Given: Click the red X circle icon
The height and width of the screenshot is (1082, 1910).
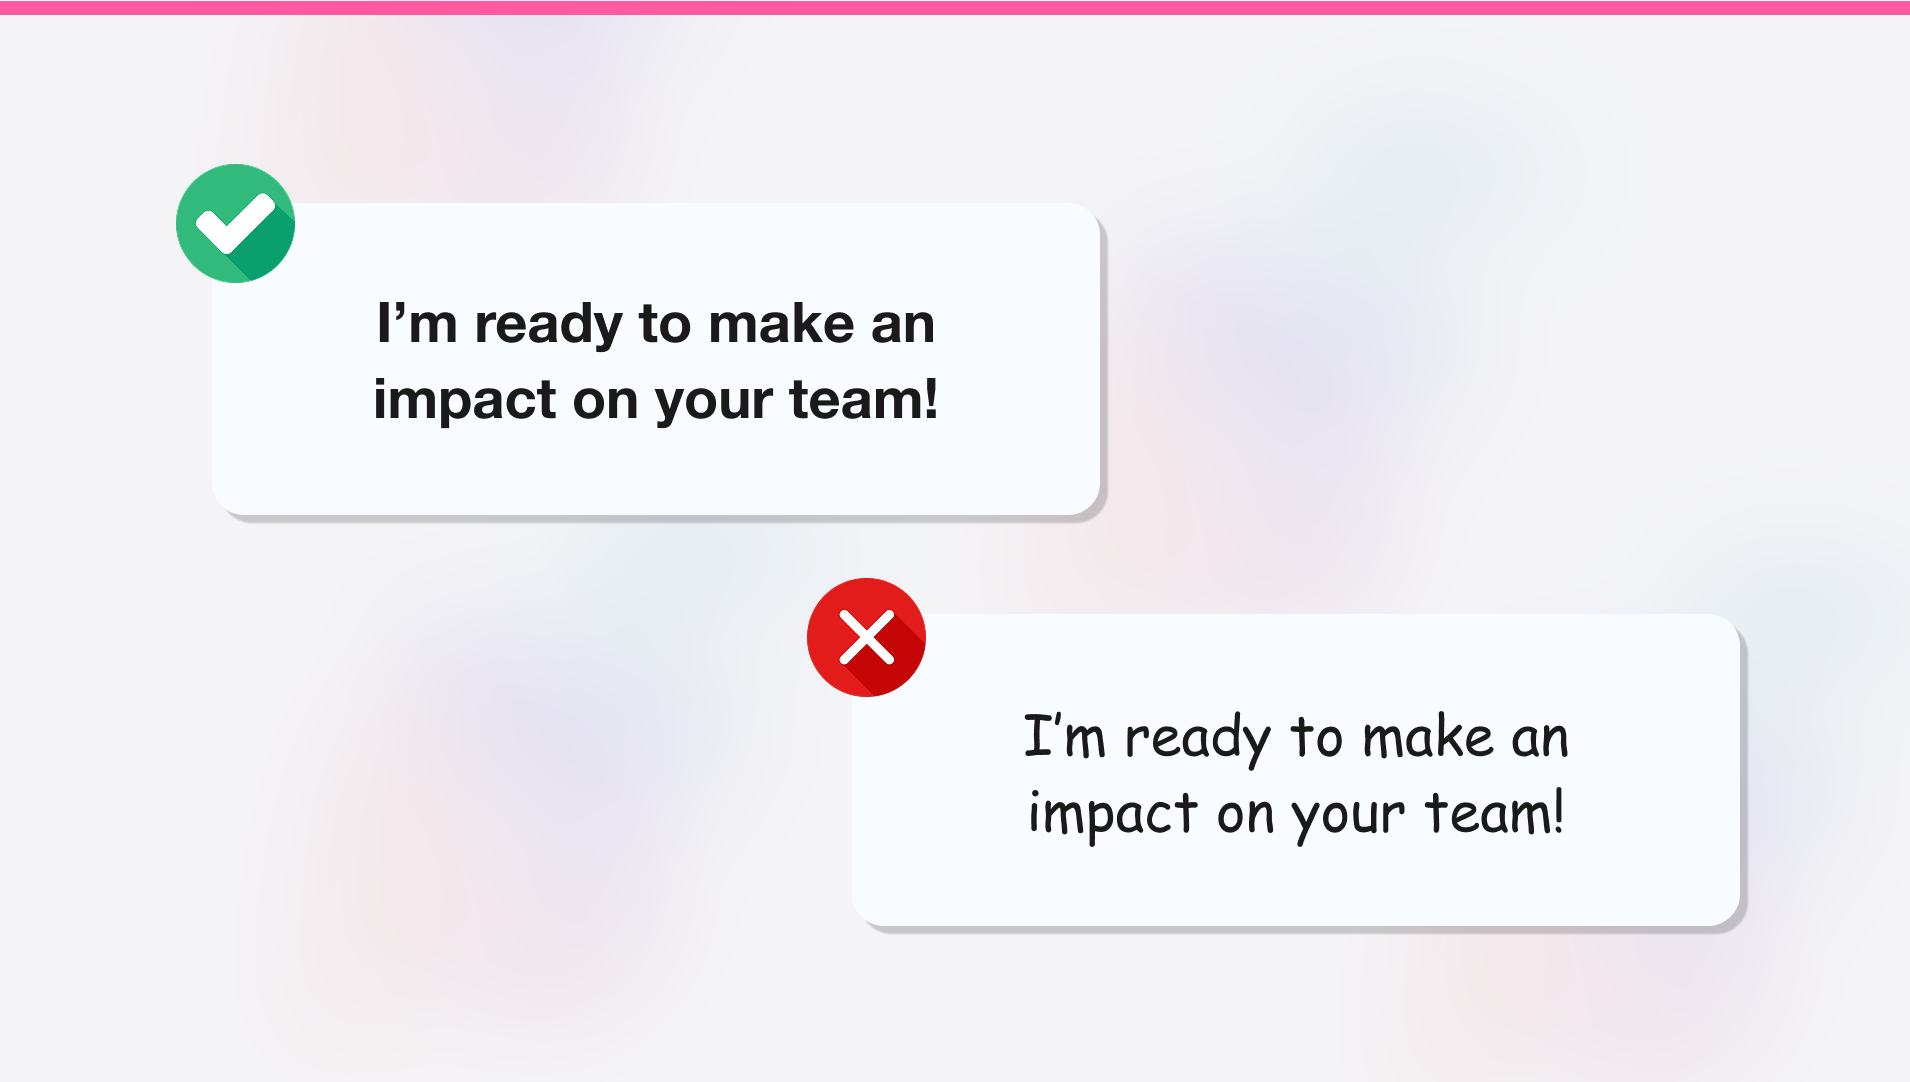Looking at the screenshot, I should point(866,637).
